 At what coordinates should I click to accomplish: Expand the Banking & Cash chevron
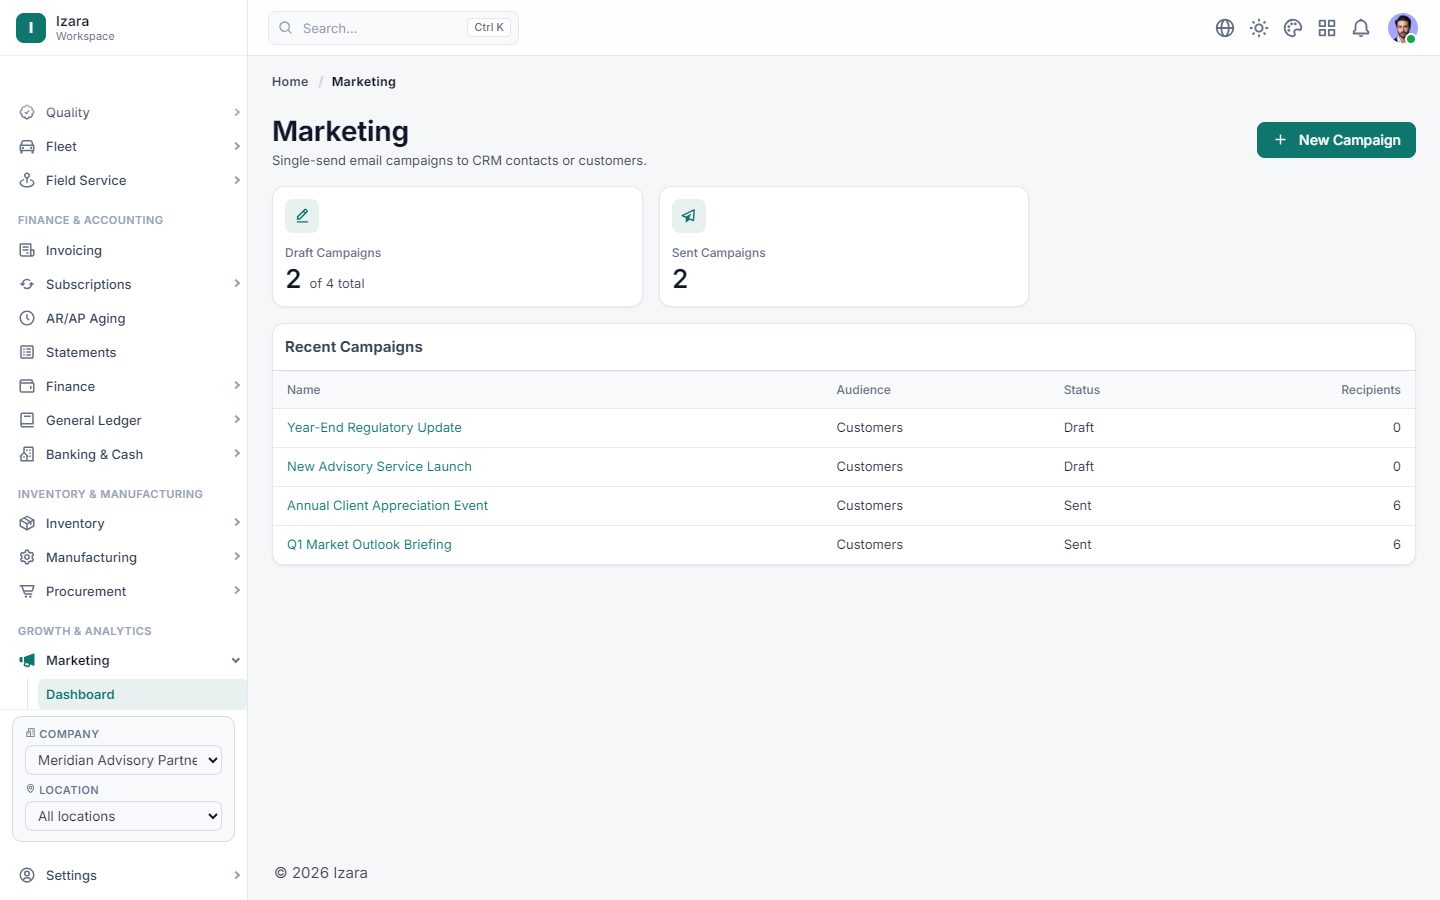237,454
